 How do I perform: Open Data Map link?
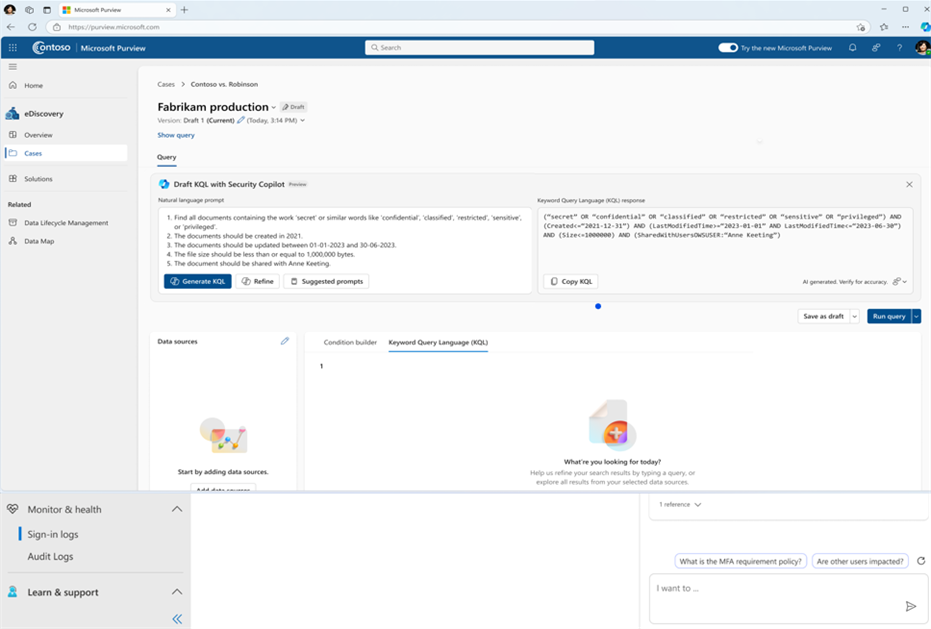point(39,241)
